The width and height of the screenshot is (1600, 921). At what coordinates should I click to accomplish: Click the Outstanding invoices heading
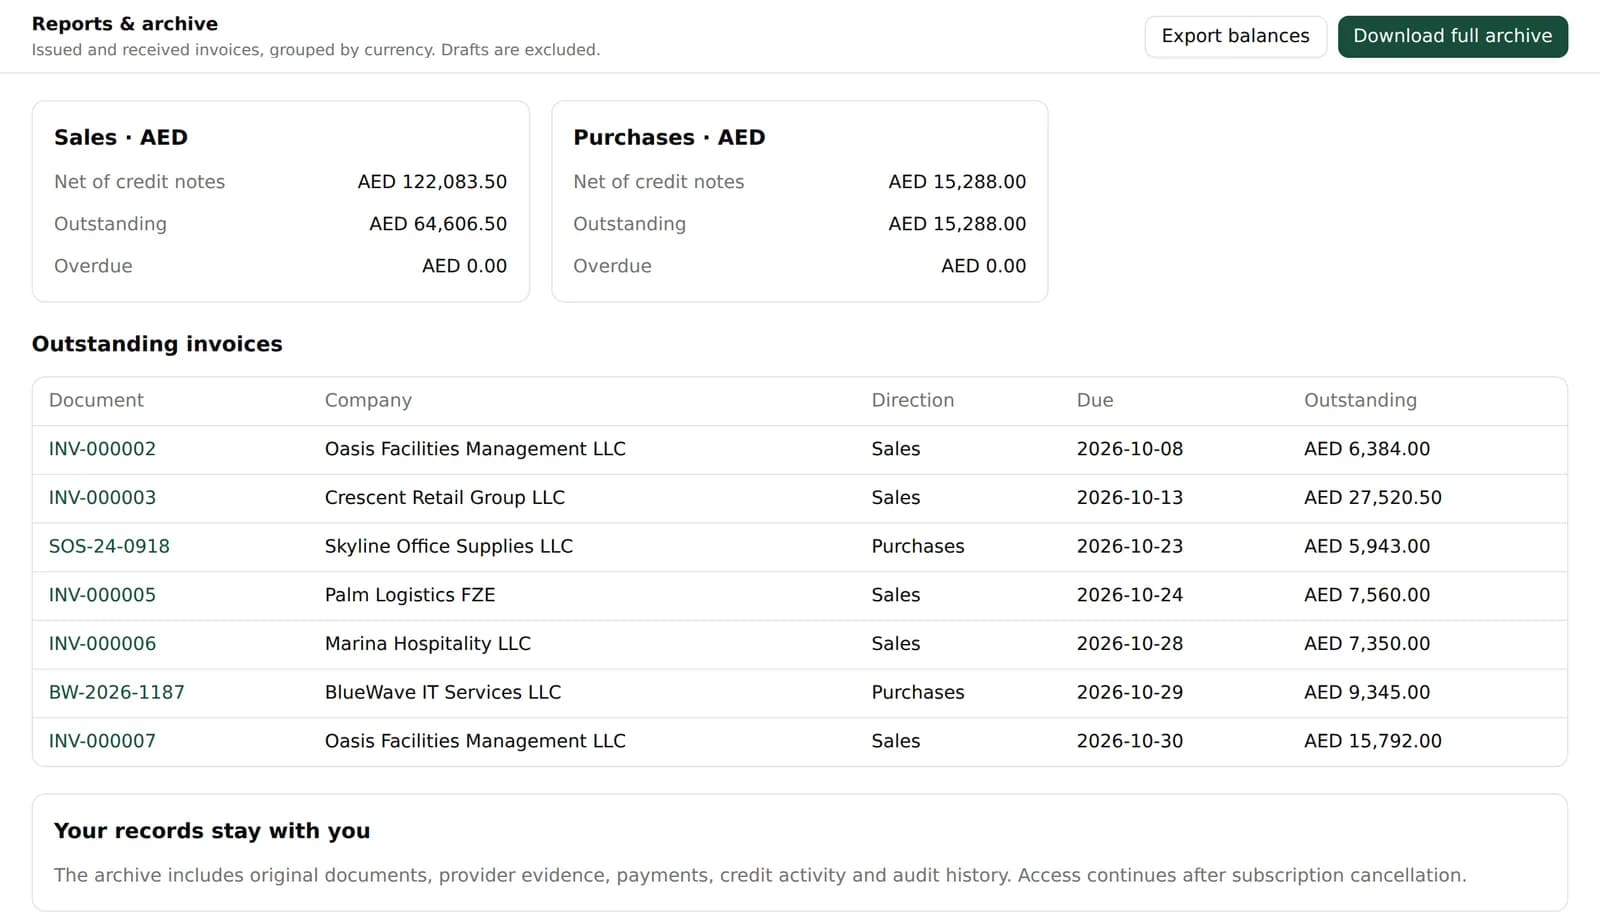click(x=157, y=344)
